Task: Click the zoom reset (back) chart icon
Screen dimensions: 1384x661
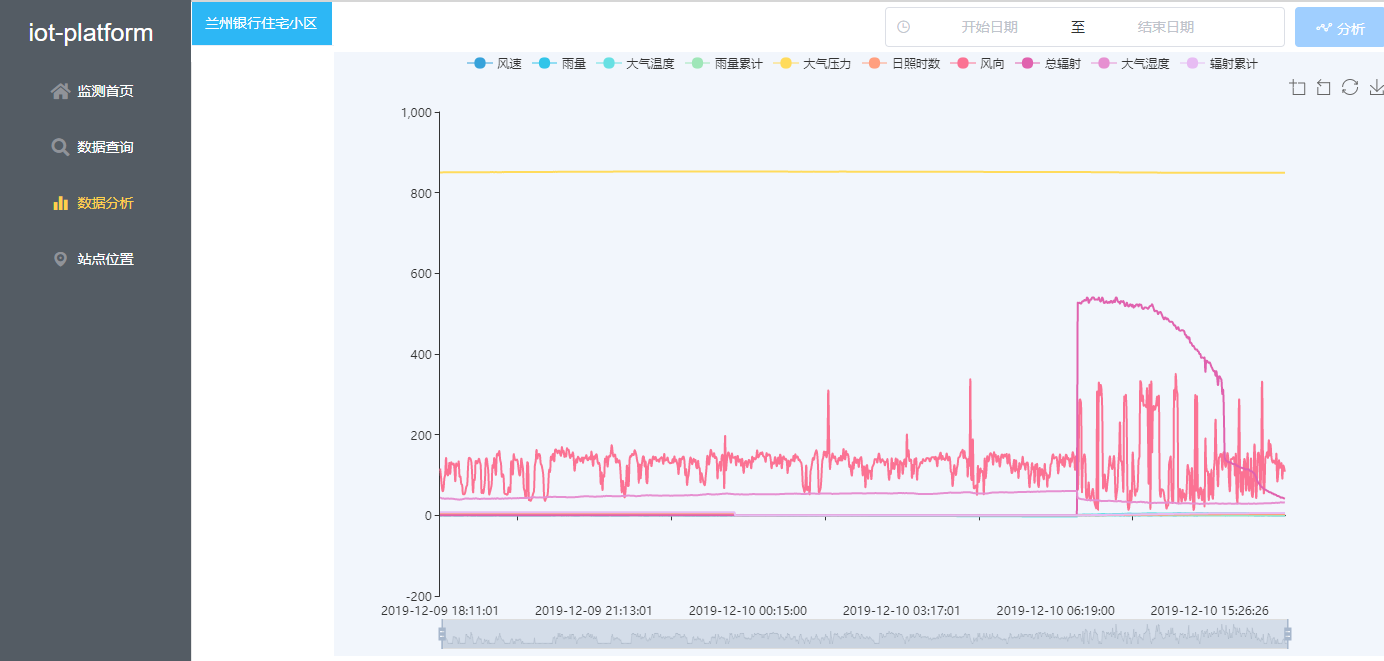Action: (x=1323, y=88)
